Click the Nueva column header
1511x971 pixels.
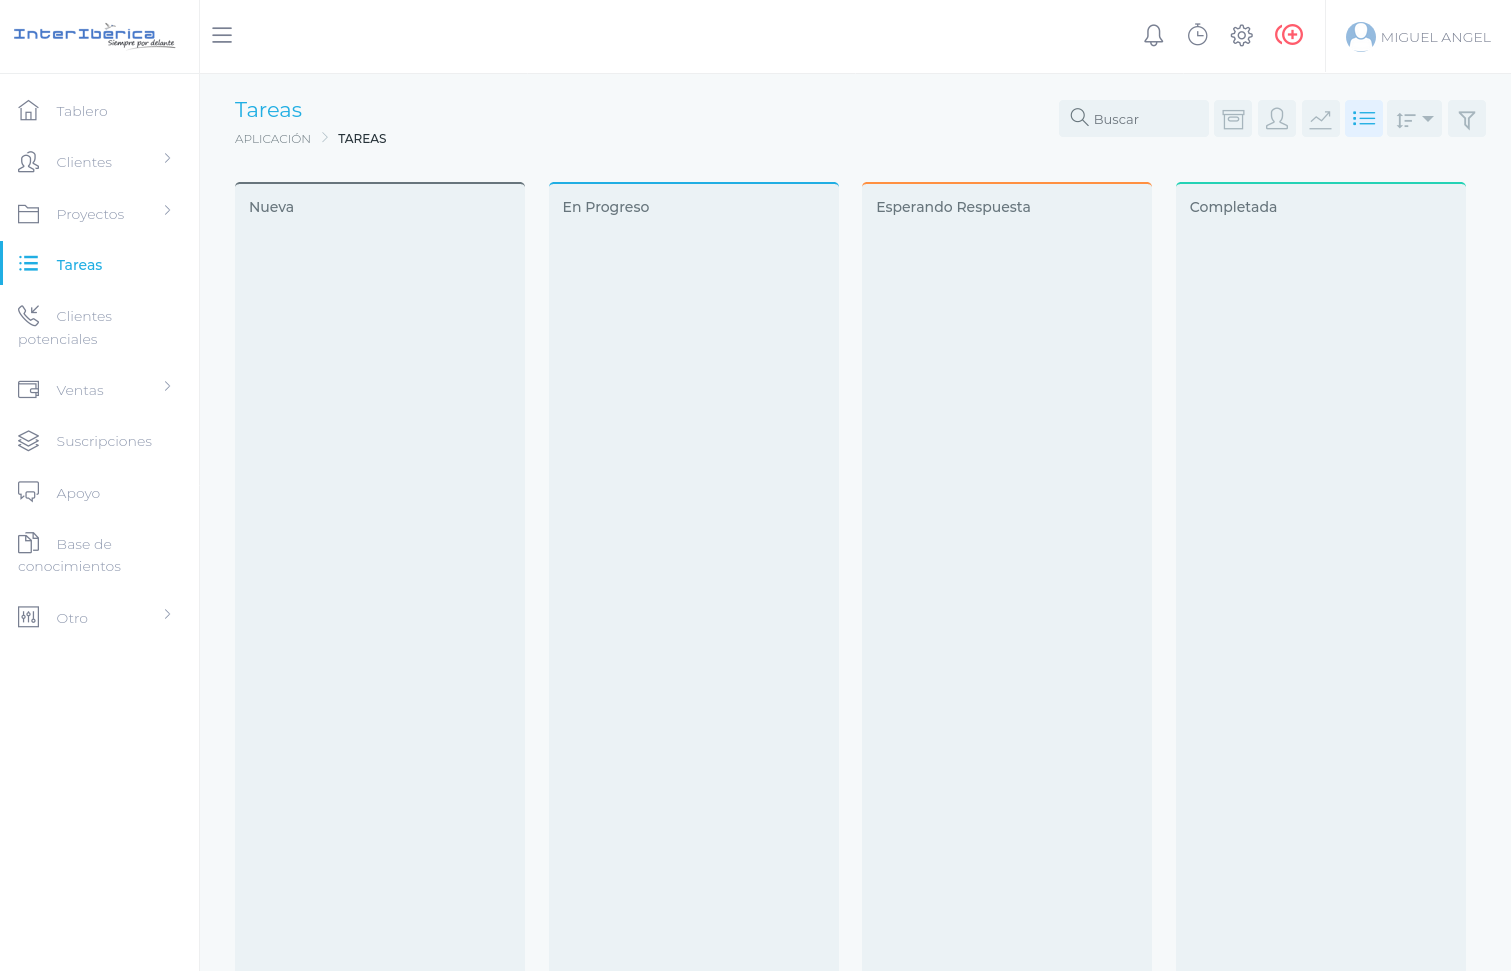click(x=271, y=207)
